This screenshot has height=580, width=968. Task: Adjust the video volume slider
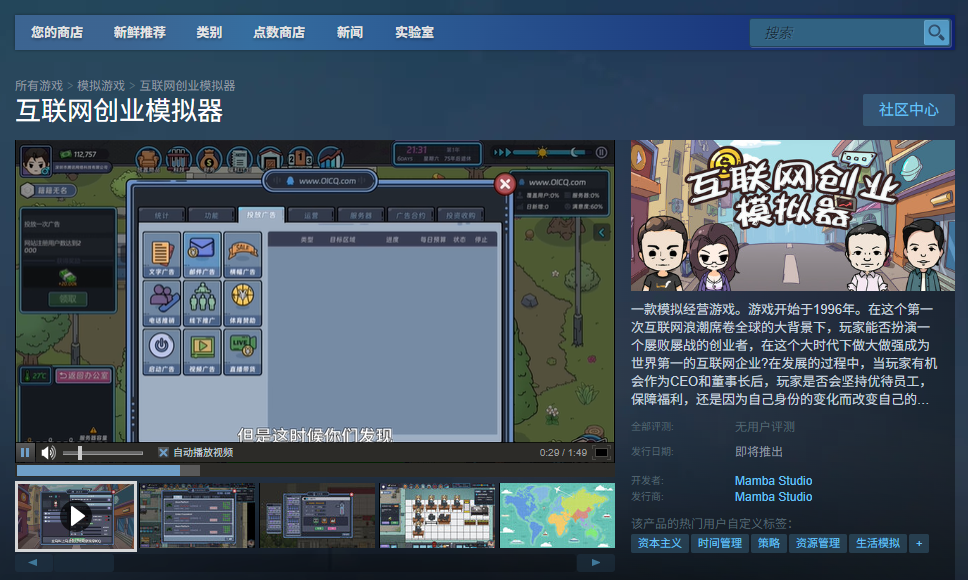102,453
